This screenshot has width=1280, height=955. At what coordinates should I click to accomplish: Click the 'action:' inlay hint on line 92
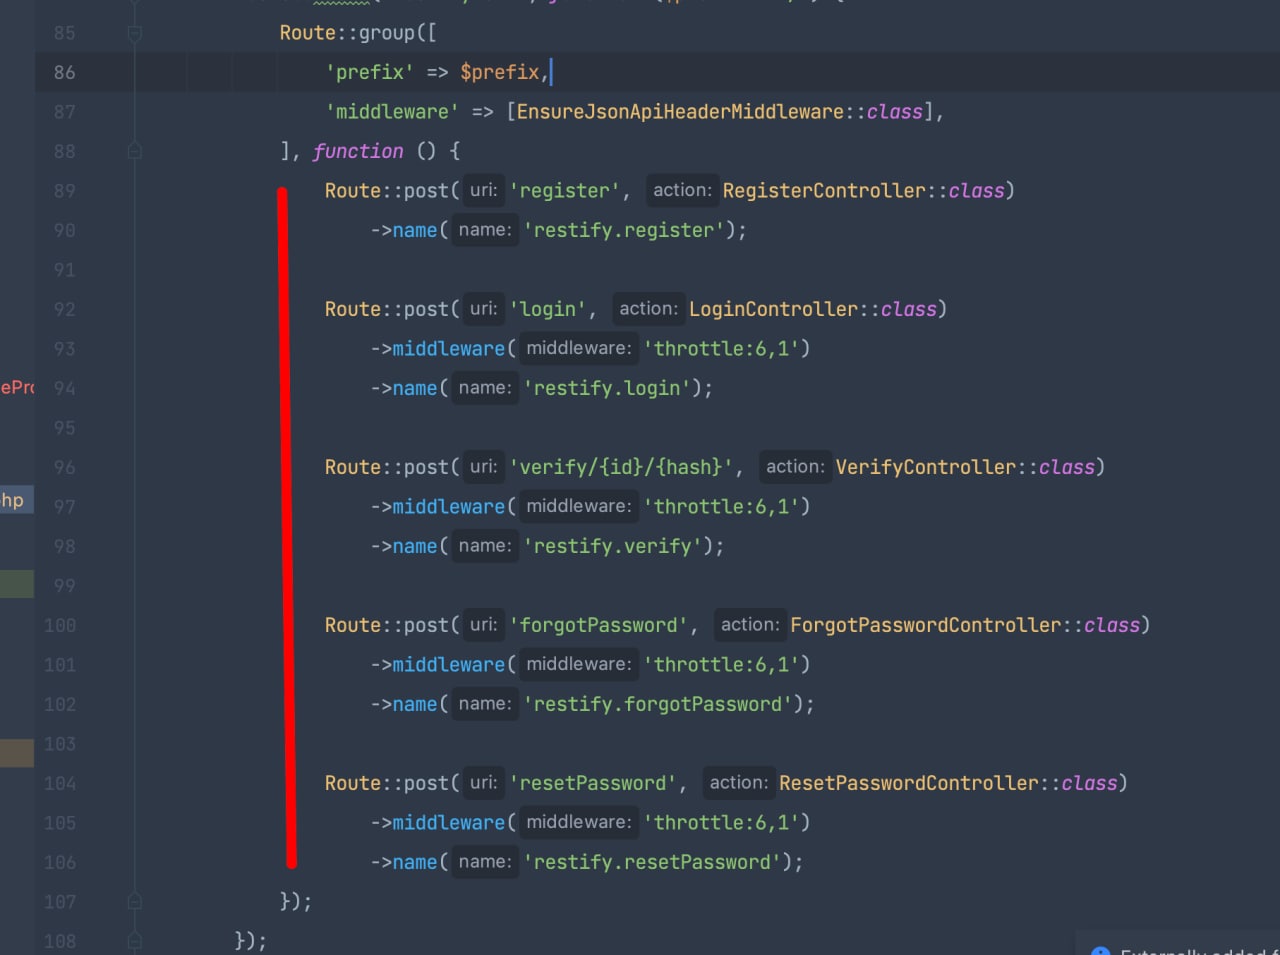[648, 309]
